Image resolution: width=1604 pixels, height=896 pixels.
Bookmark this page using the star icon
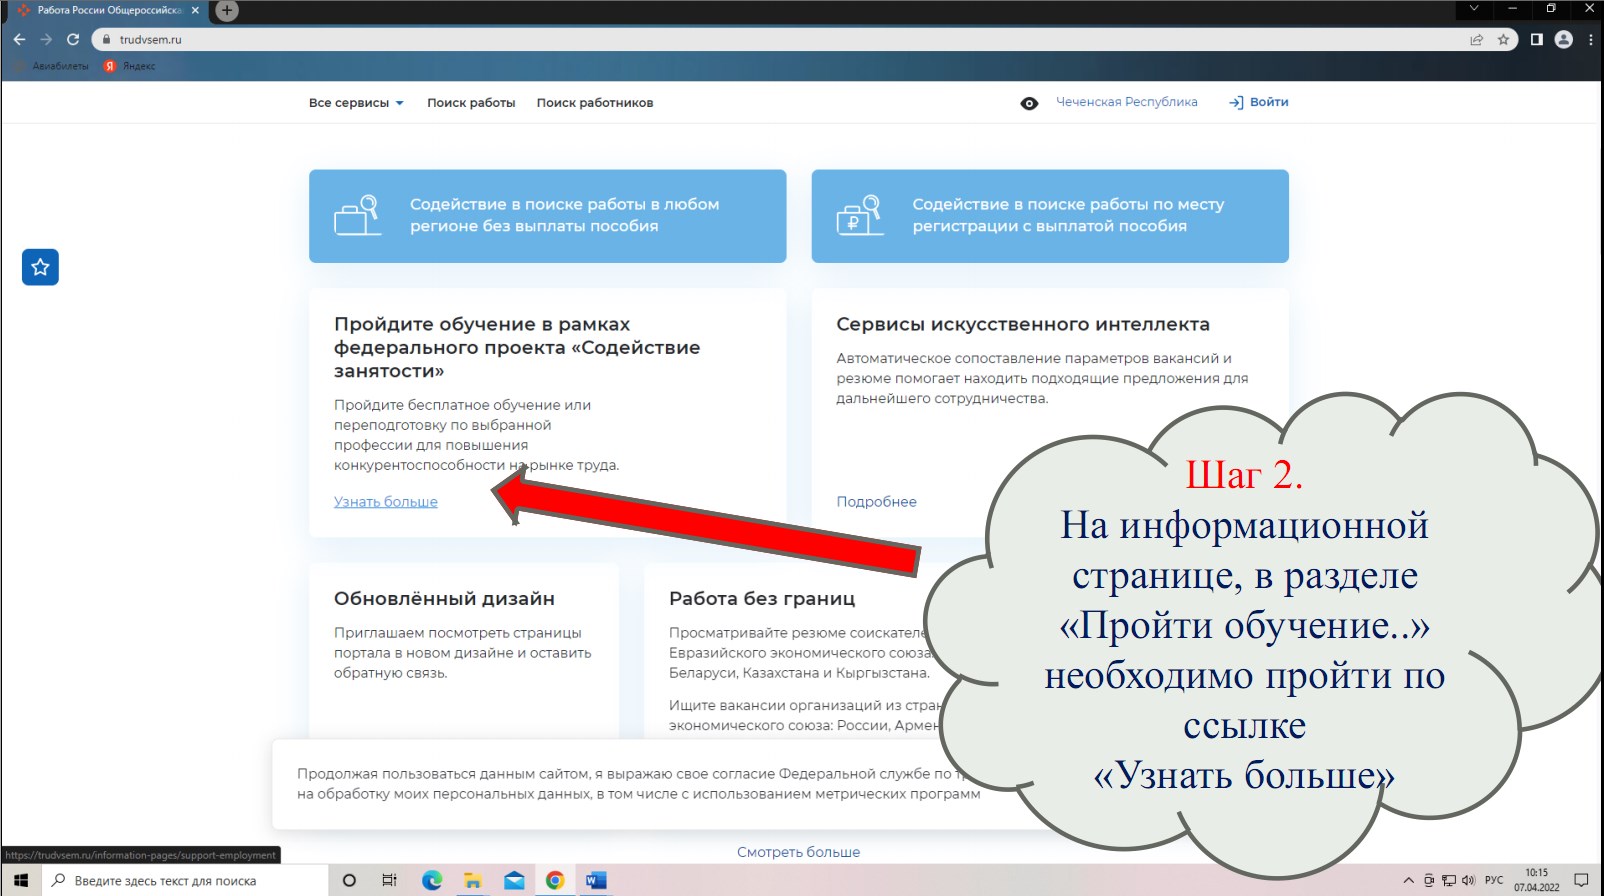click(1503, 39)
